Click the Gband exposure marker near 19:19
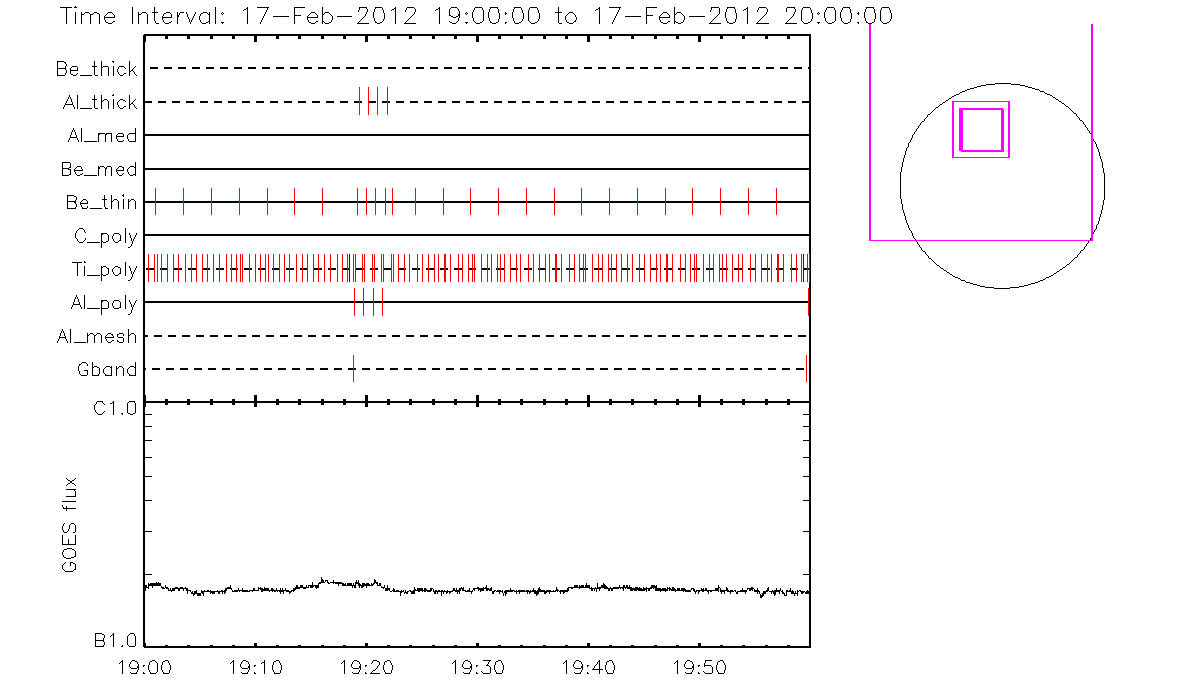Viewport: 1200px width, 700px height. (353, 369)
